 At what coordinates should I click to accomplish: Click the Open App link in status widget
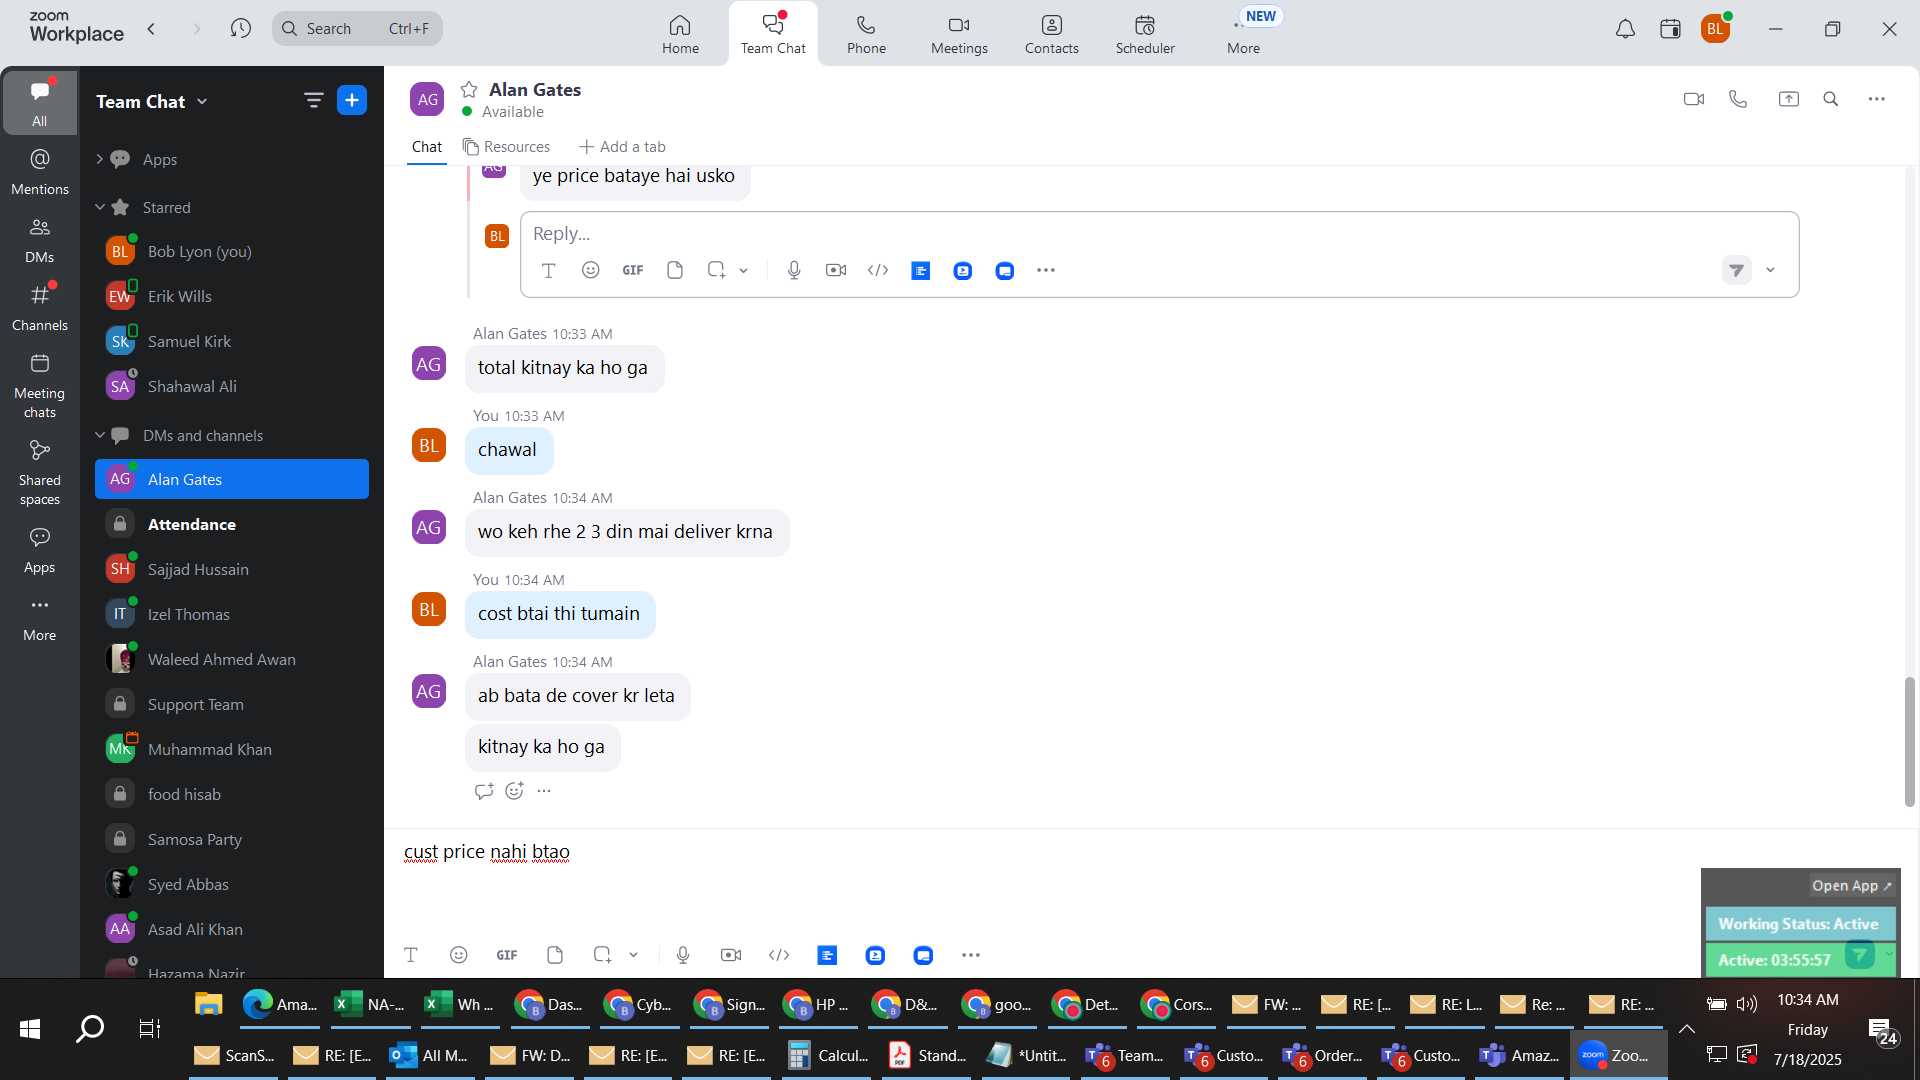point(1851,886)
